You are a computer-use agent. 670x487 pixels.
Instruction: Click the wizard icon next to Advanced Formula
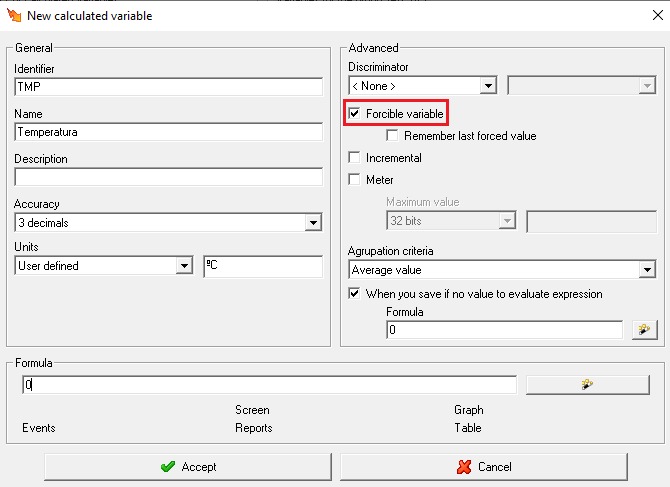tap(645, 330)
